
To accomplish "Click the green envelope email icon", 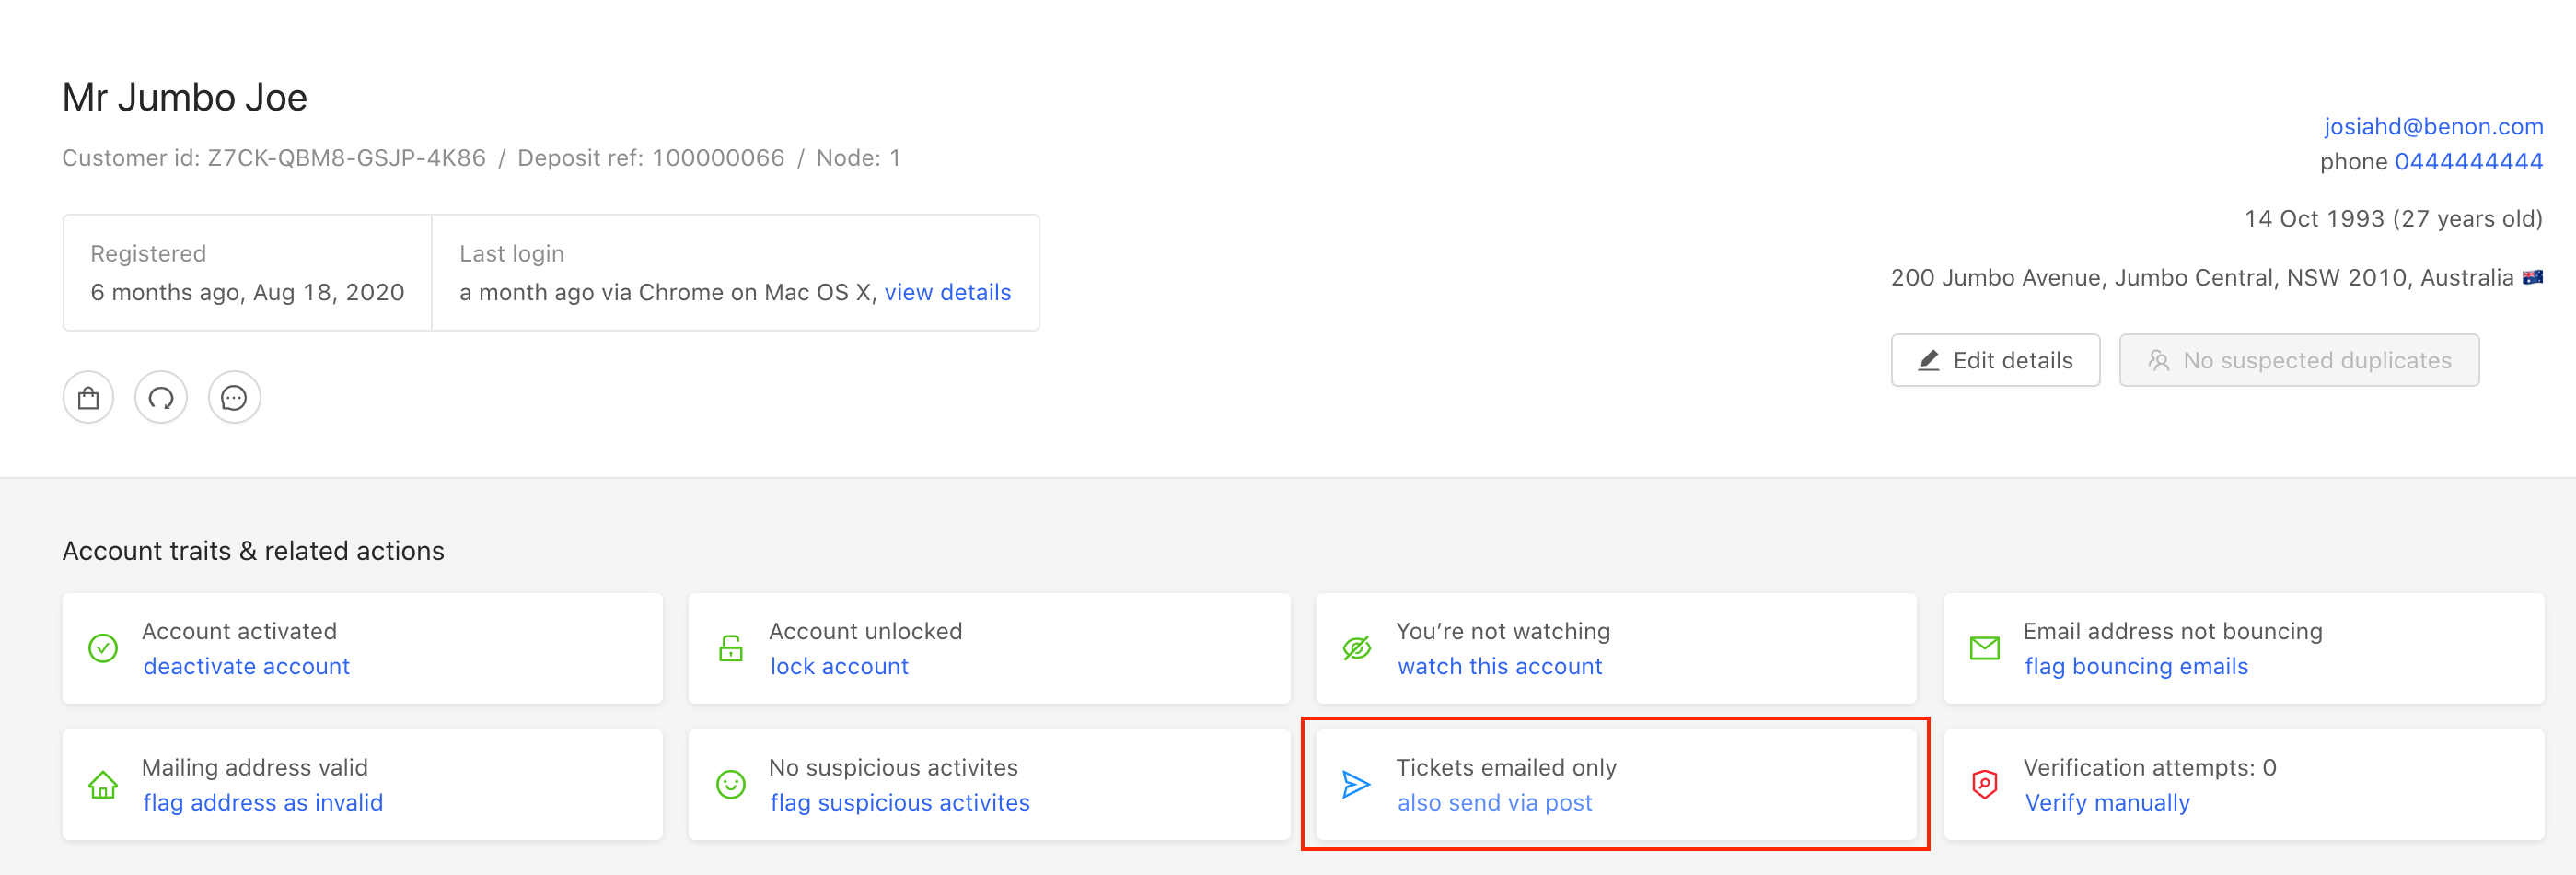I will point(1984,648).
